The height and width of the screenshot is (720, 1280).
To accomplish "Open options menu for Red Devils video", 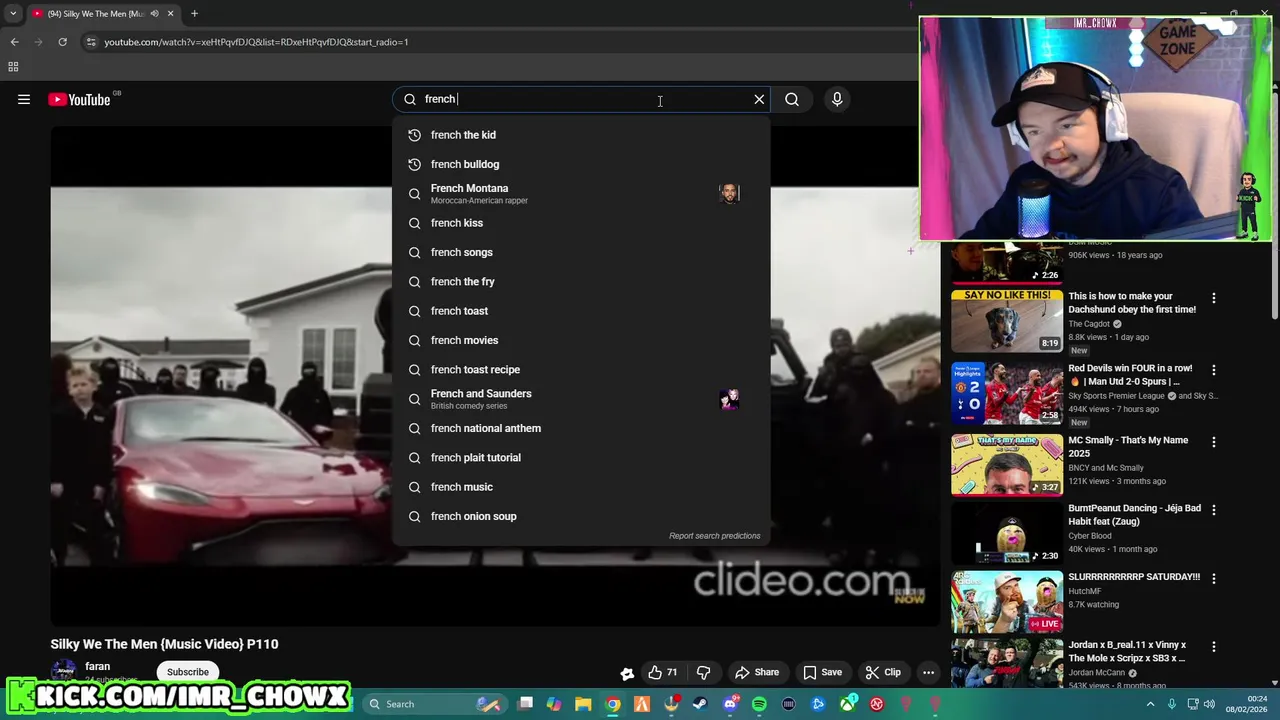I will click(x=1214, y=370).
